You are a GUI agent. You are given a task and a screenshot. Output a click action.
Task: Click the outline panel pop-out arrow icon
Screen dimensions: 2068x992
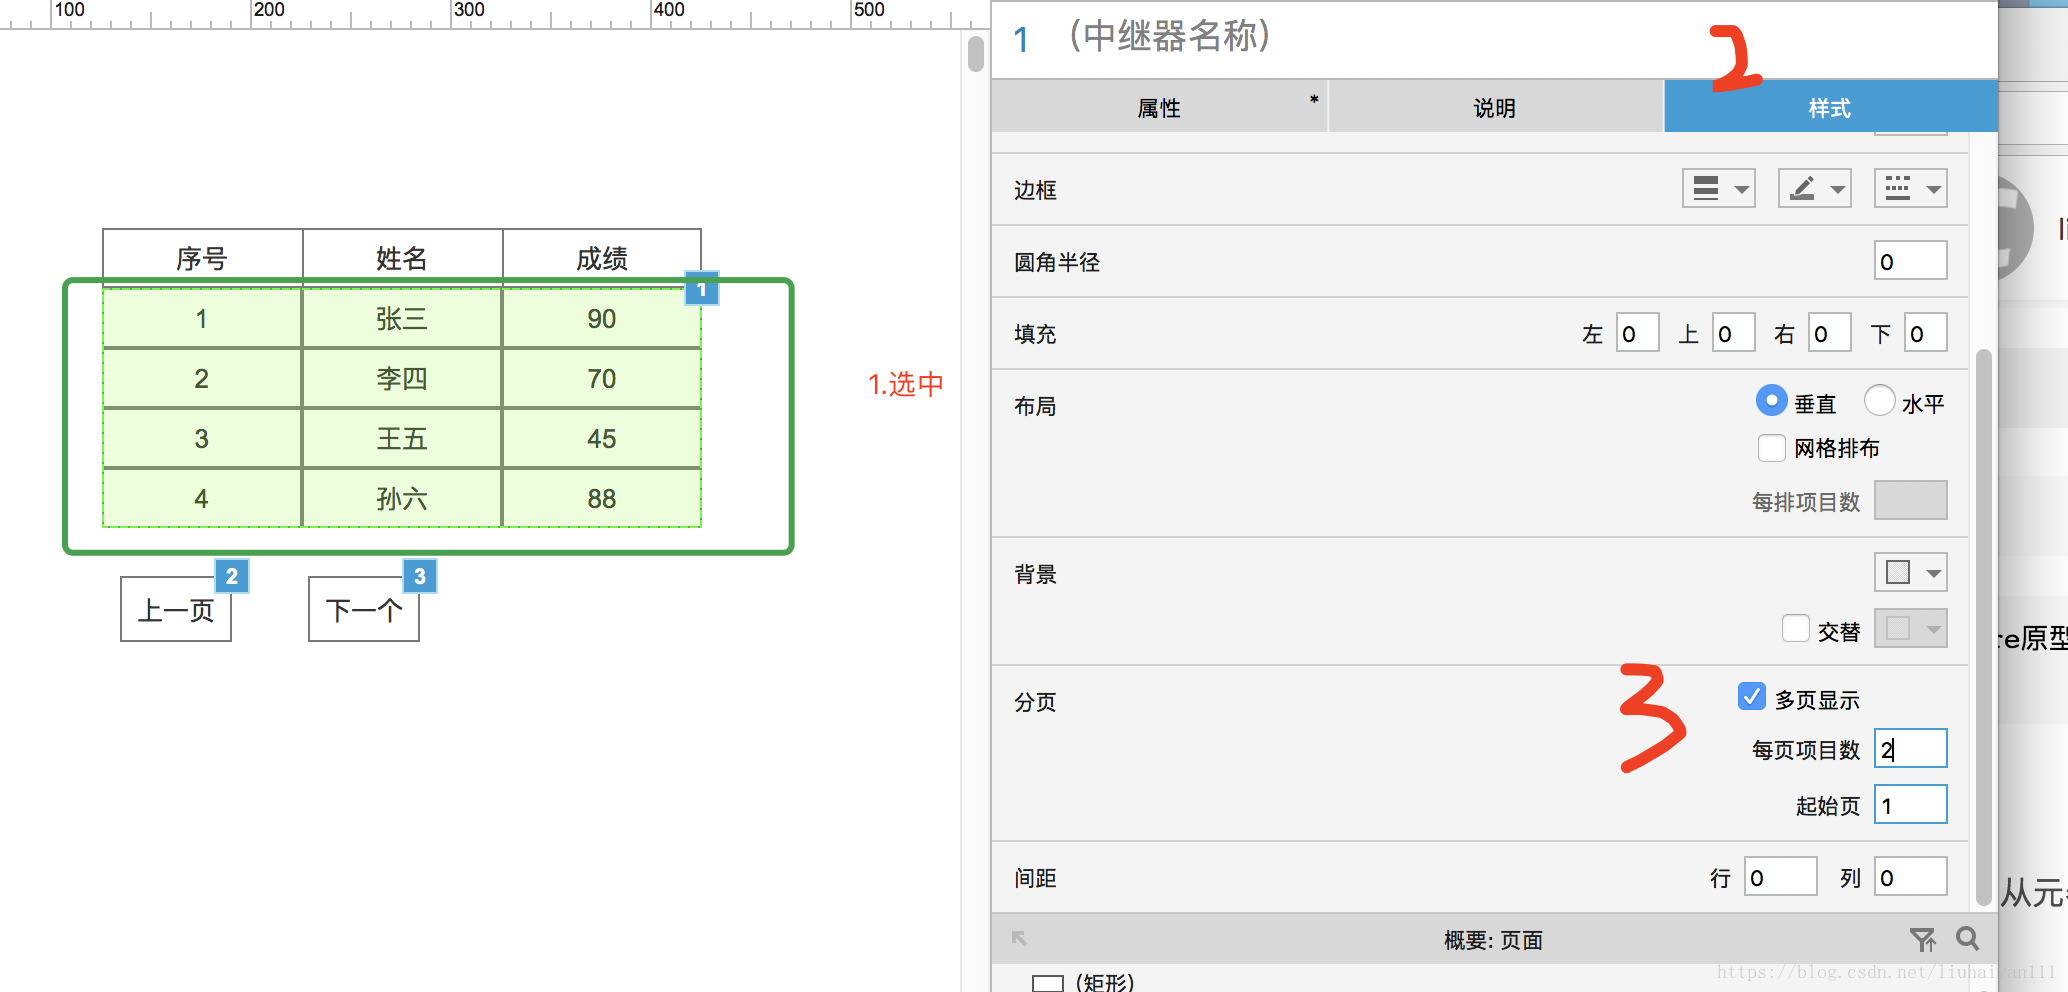(1019, 938)
